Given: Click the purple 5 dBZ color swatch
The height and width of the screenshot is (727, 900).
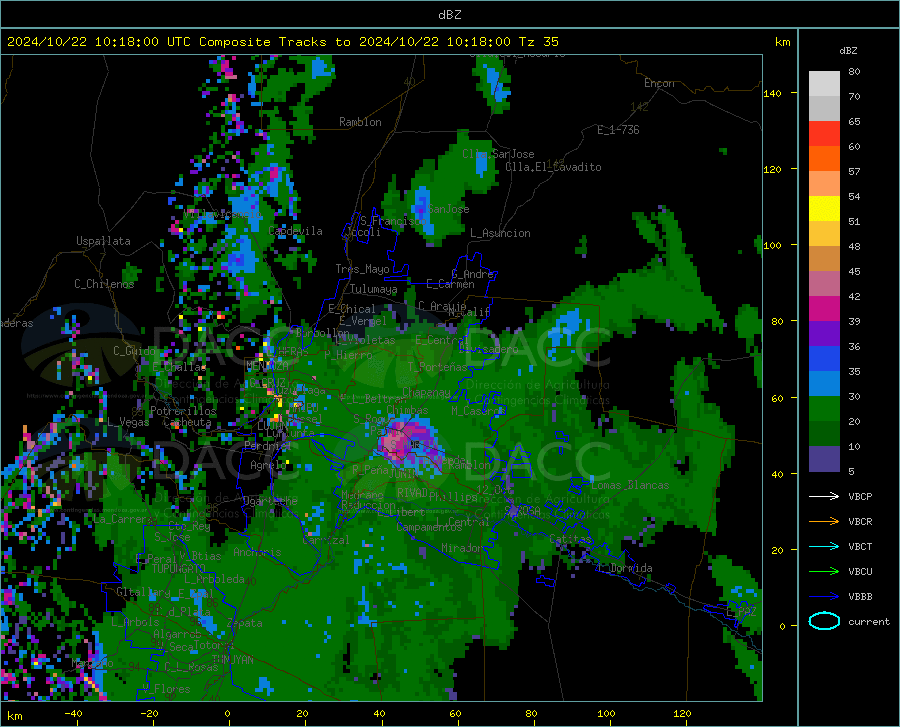Looking at the screenshot, I should pyautogui.click(x=824, y=458).
